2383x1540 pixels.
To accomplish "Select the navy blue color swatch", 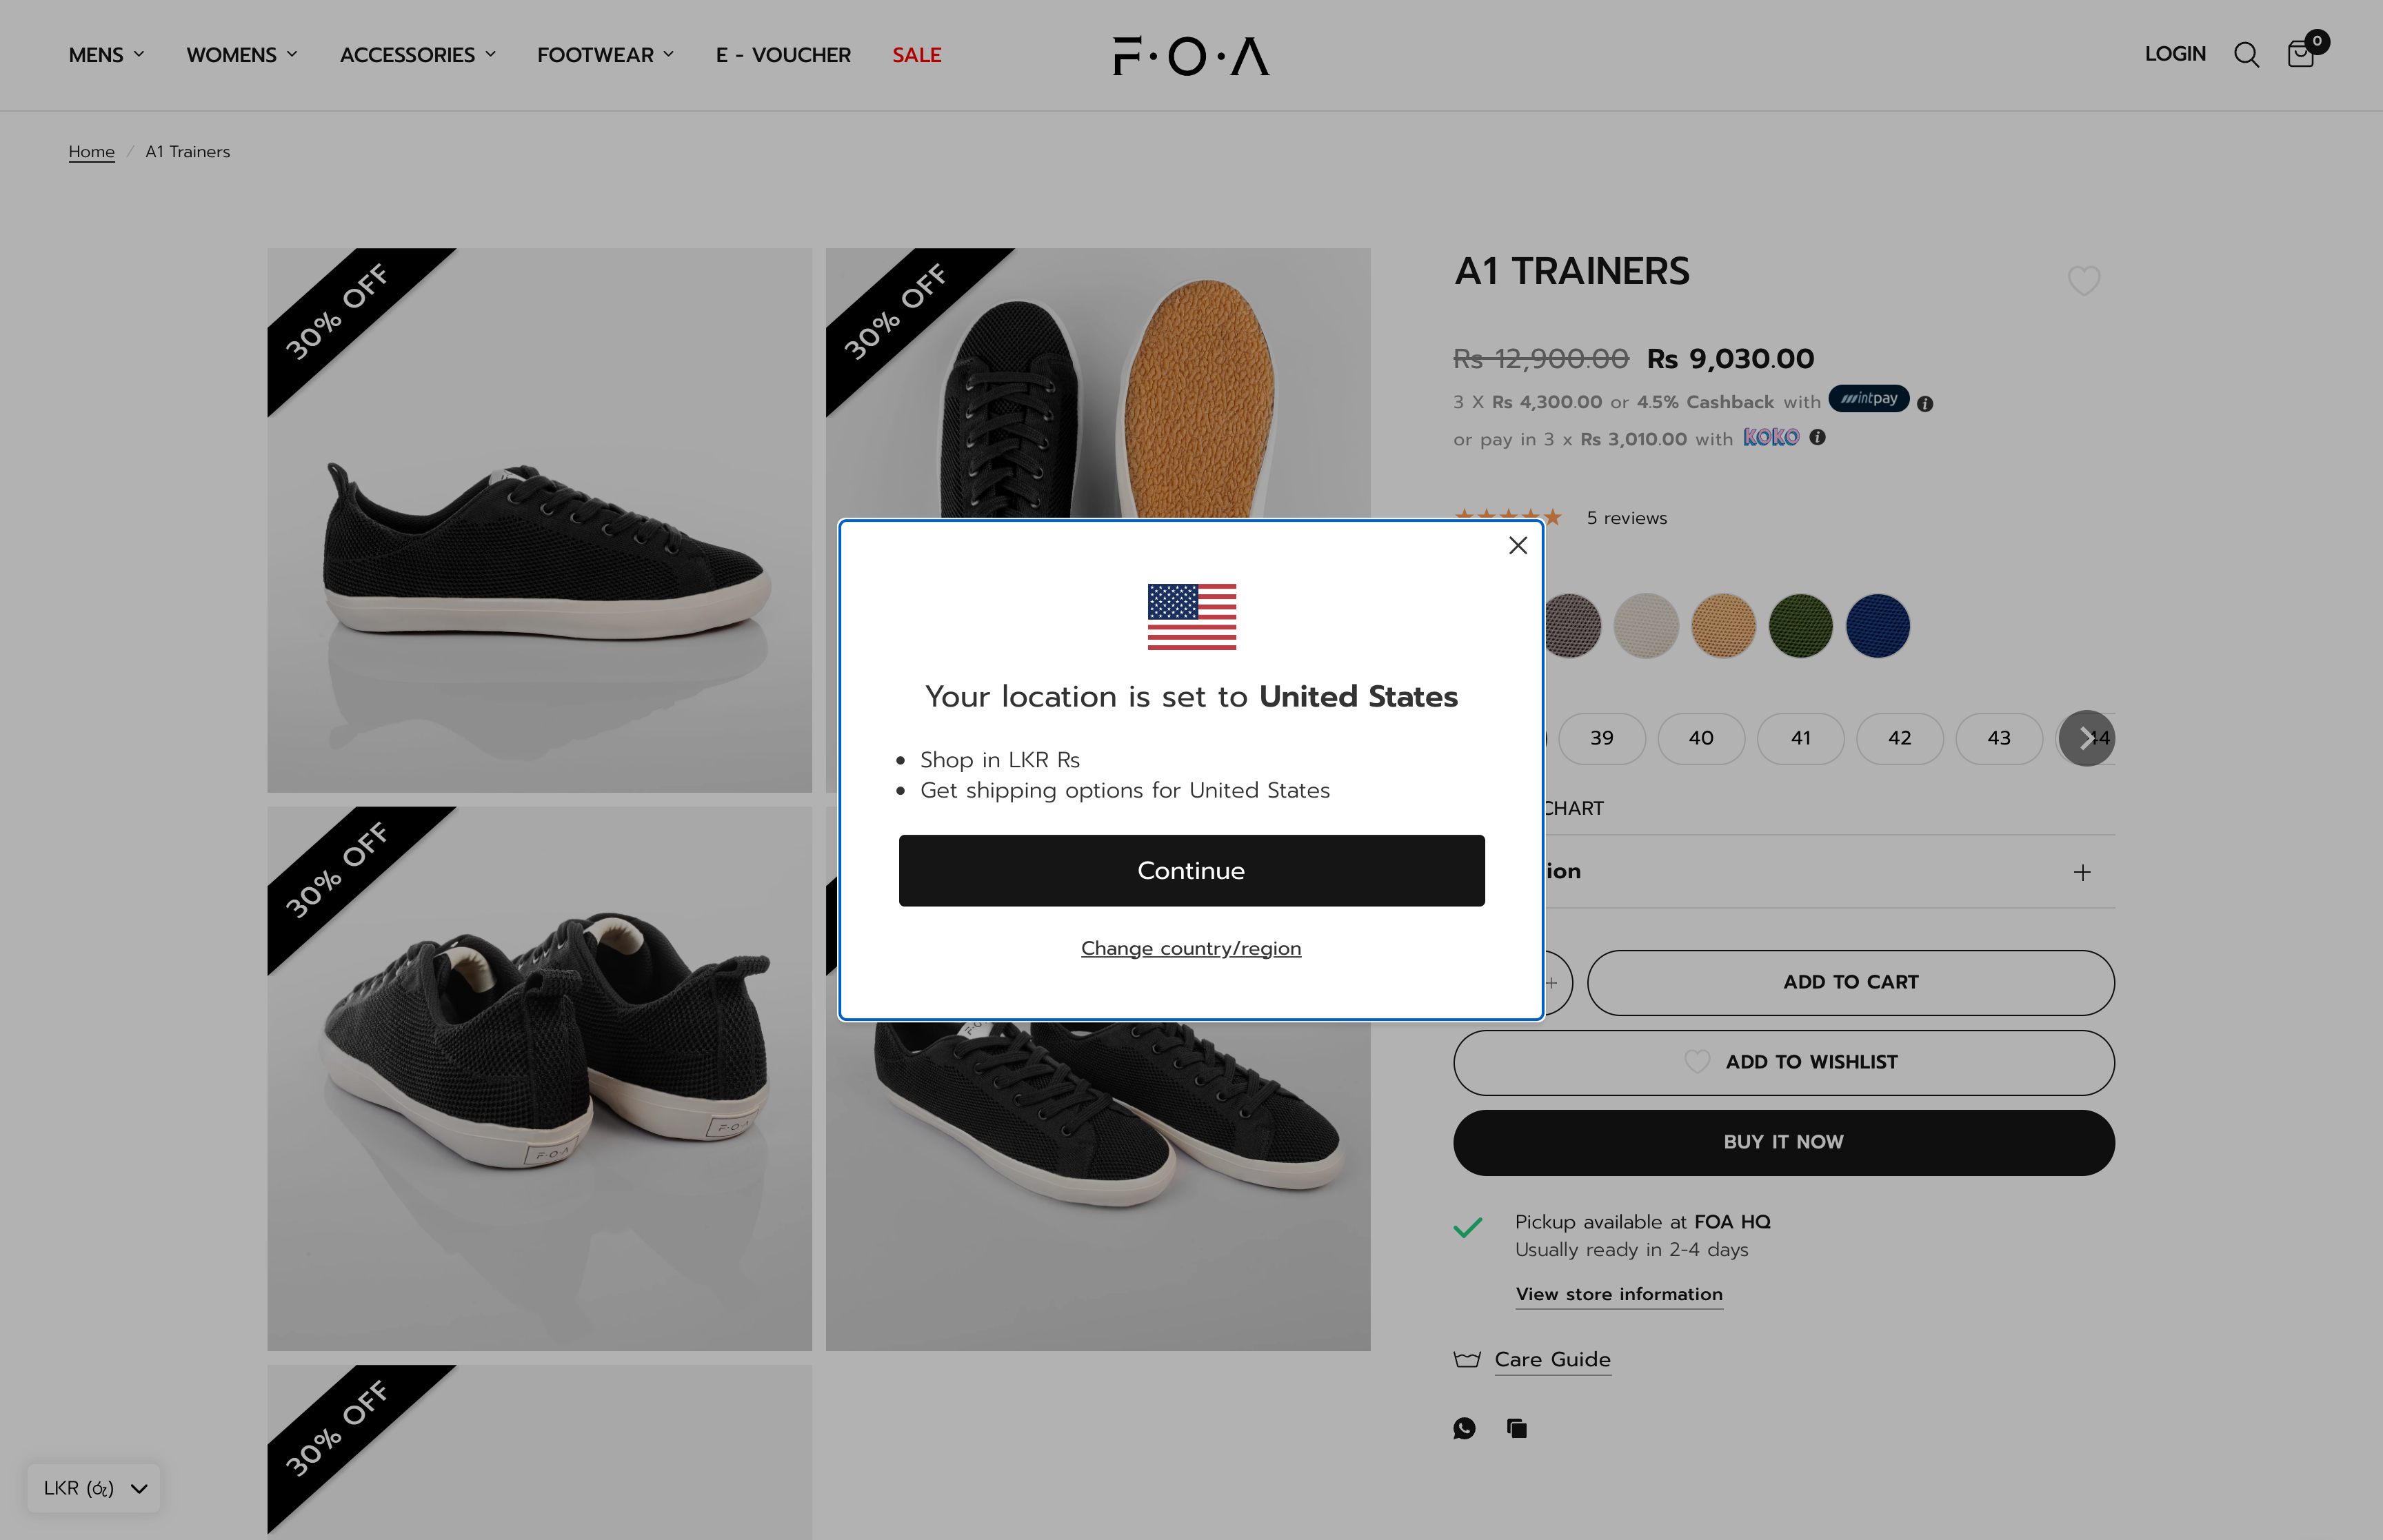I will (1878, 625).
